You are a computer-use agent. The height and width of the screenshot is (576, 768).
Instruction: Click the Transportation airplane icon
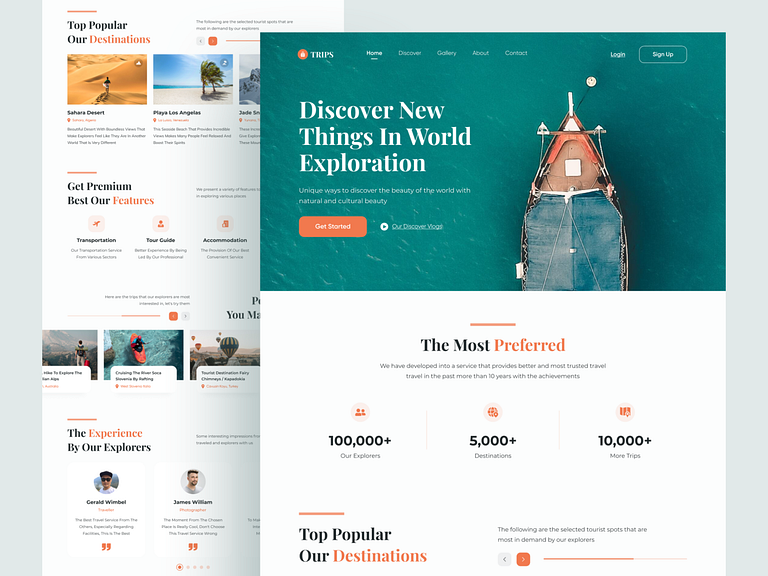tap(96, 223)
